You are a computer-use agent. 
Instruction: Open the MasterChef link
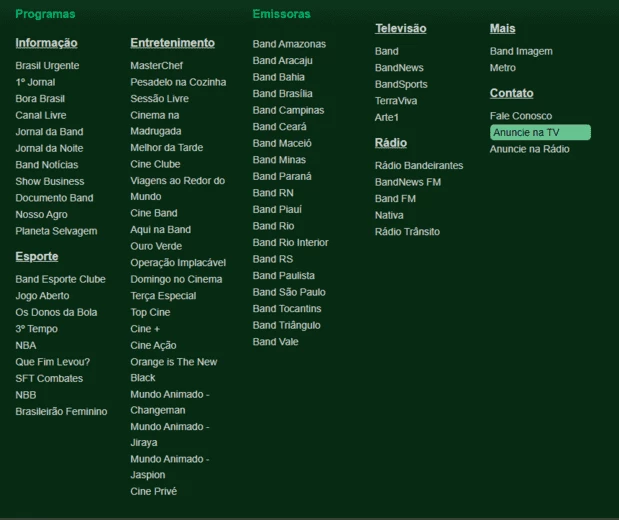157,66
